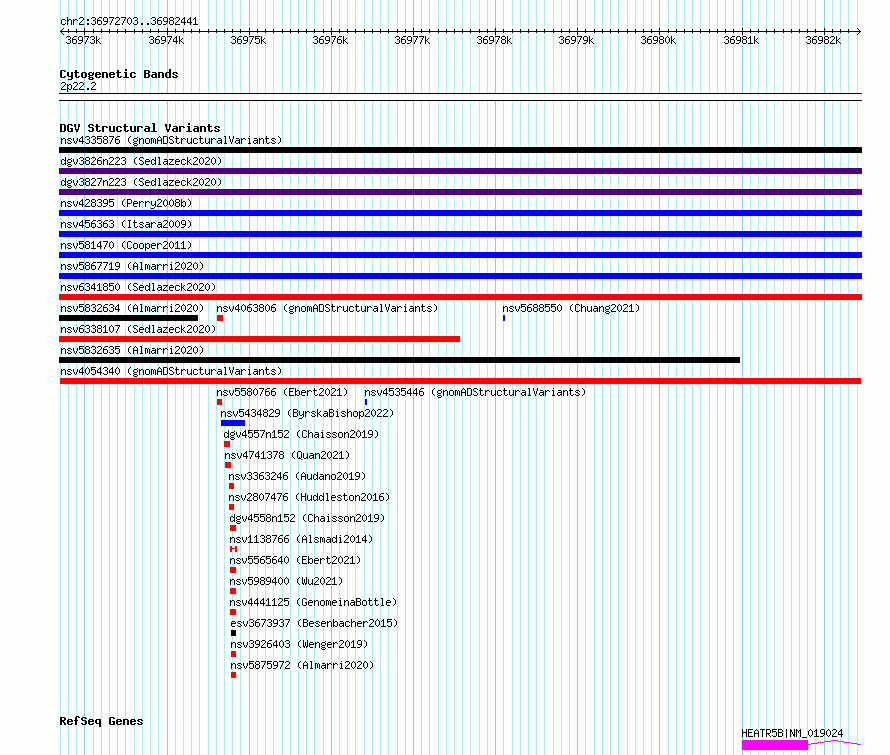890x755 pixels.
Task: Click the esv3673937 Besenbacher2015 text label
Action: tap(314, 623)
